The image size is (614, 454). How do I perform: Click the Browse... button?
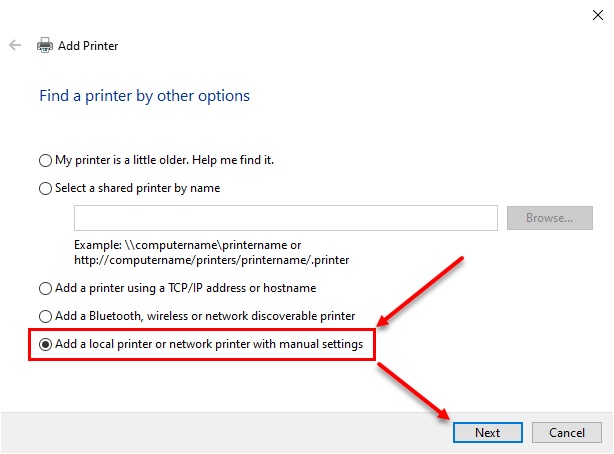(550, 218)
